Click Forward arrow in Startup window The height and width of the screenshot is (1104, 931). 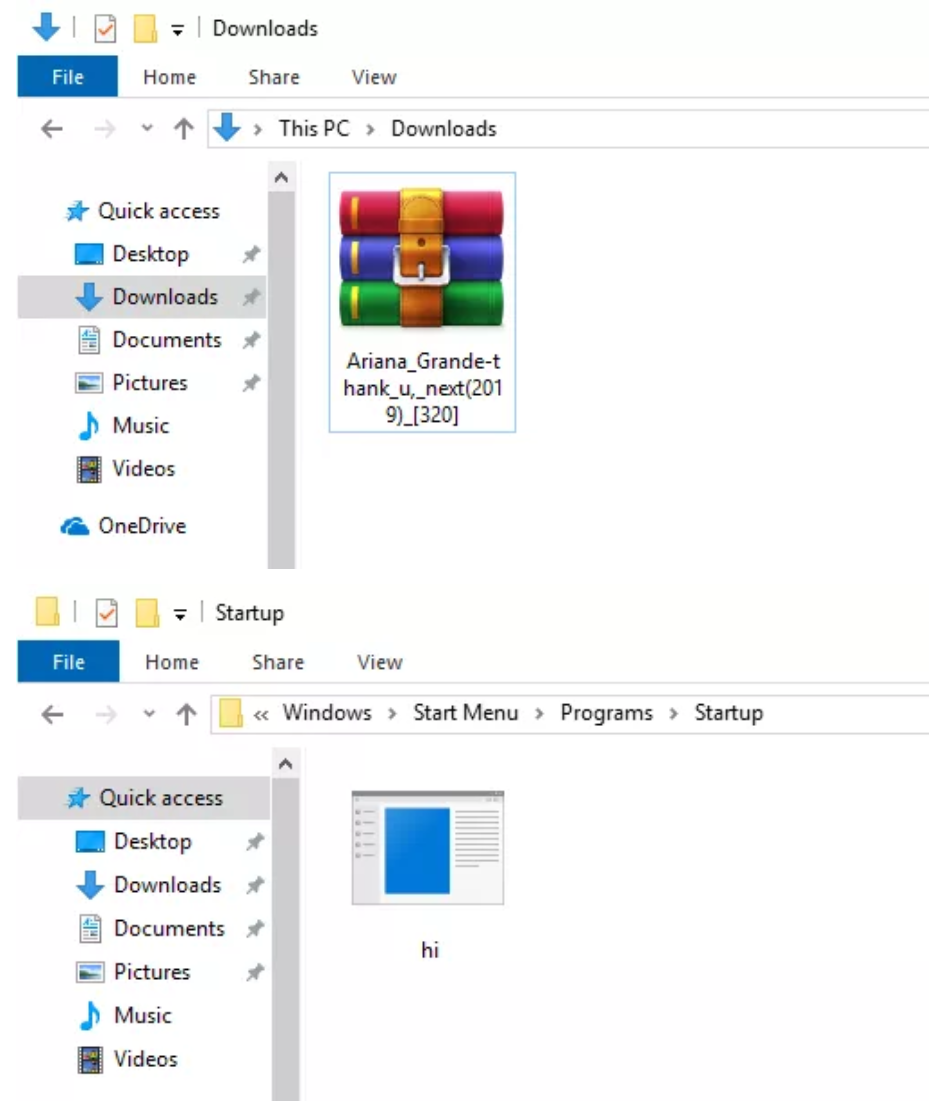coord(106,715)
